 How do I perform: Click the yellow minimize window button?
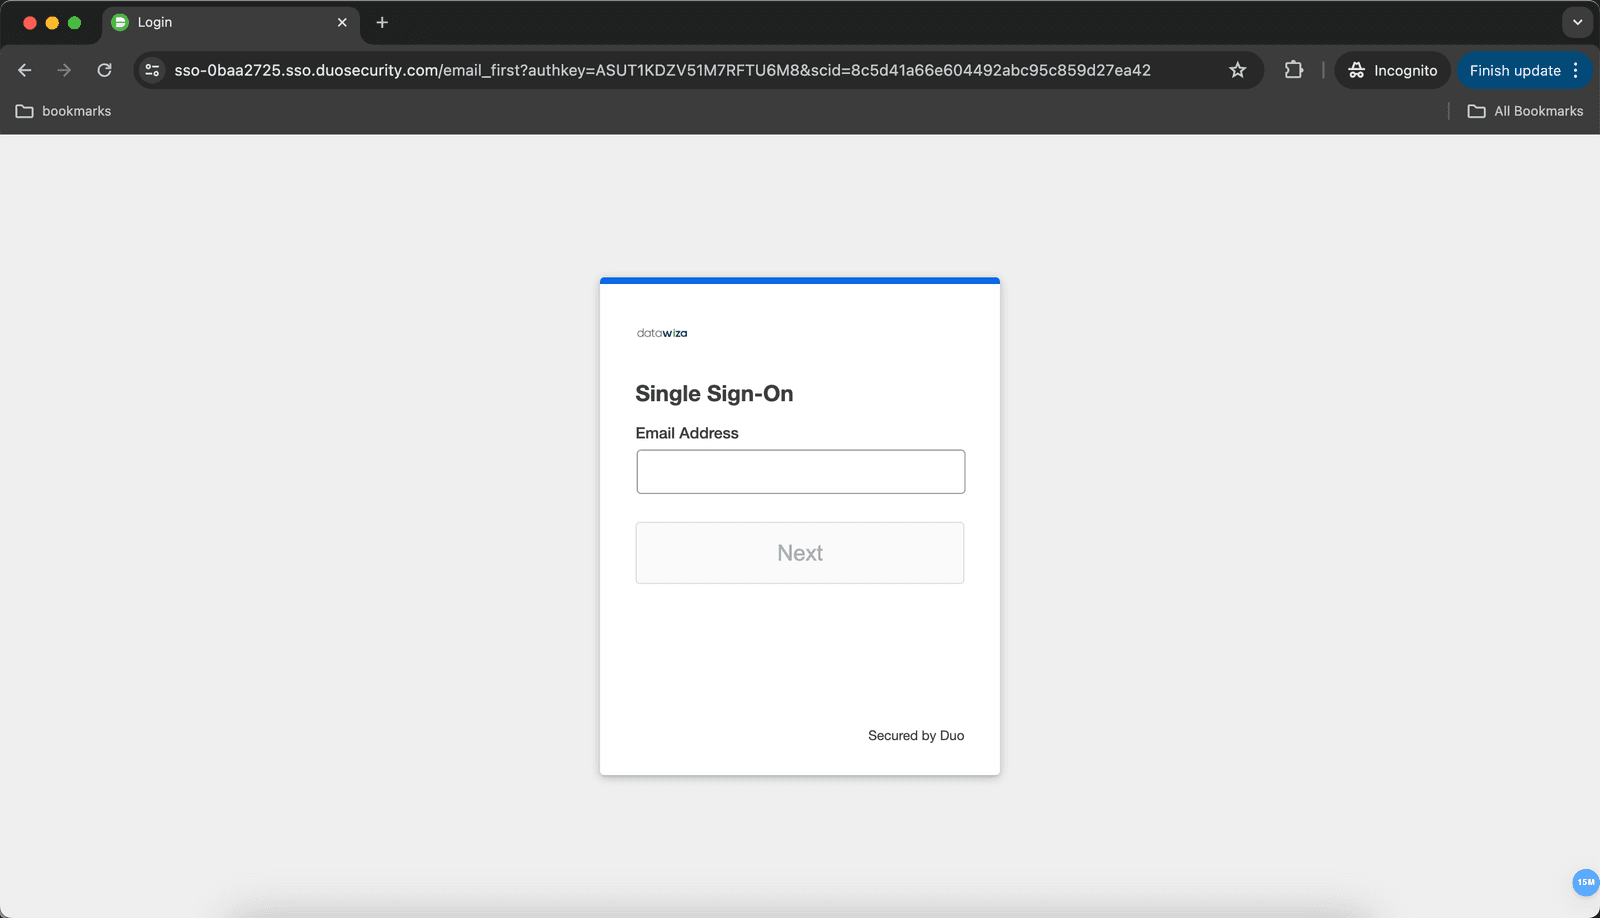click(52, 22)
